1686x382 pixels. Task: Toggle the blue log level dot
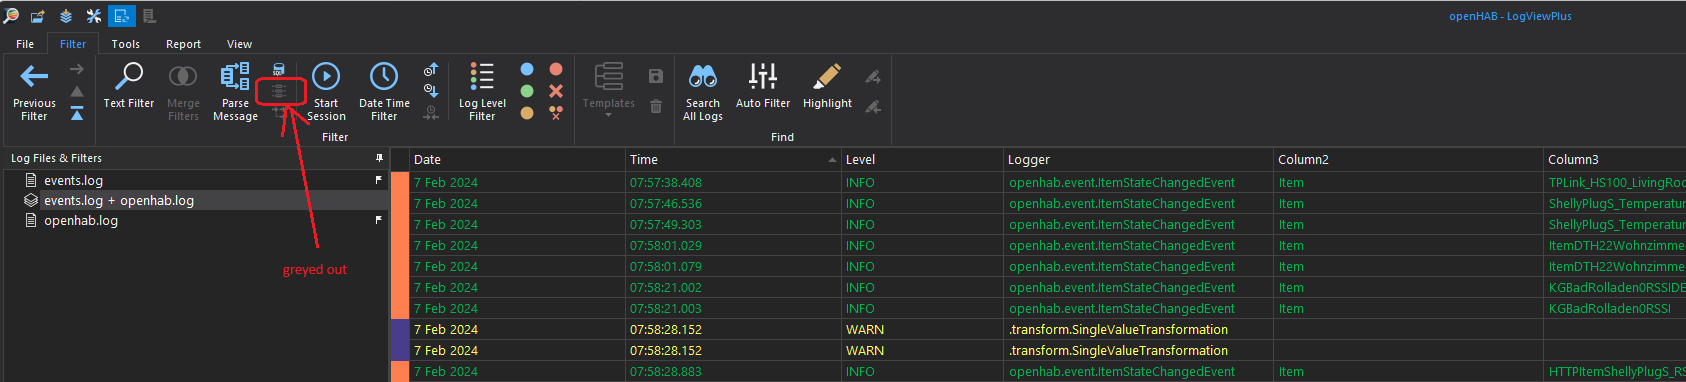[x=527, y=69]
